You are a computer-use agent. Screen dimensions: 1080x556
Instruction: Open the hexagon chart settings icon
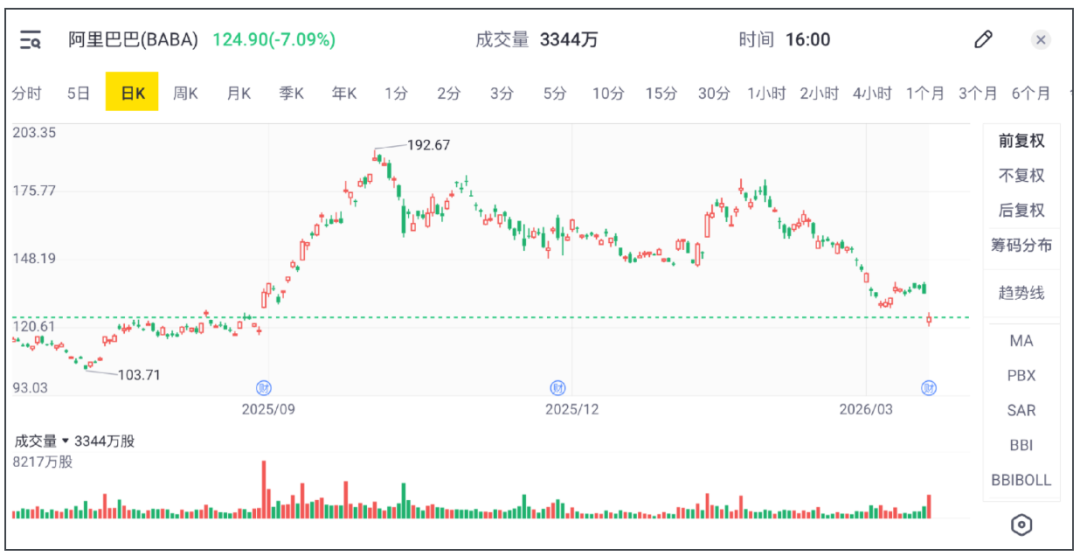point(1021,524)
